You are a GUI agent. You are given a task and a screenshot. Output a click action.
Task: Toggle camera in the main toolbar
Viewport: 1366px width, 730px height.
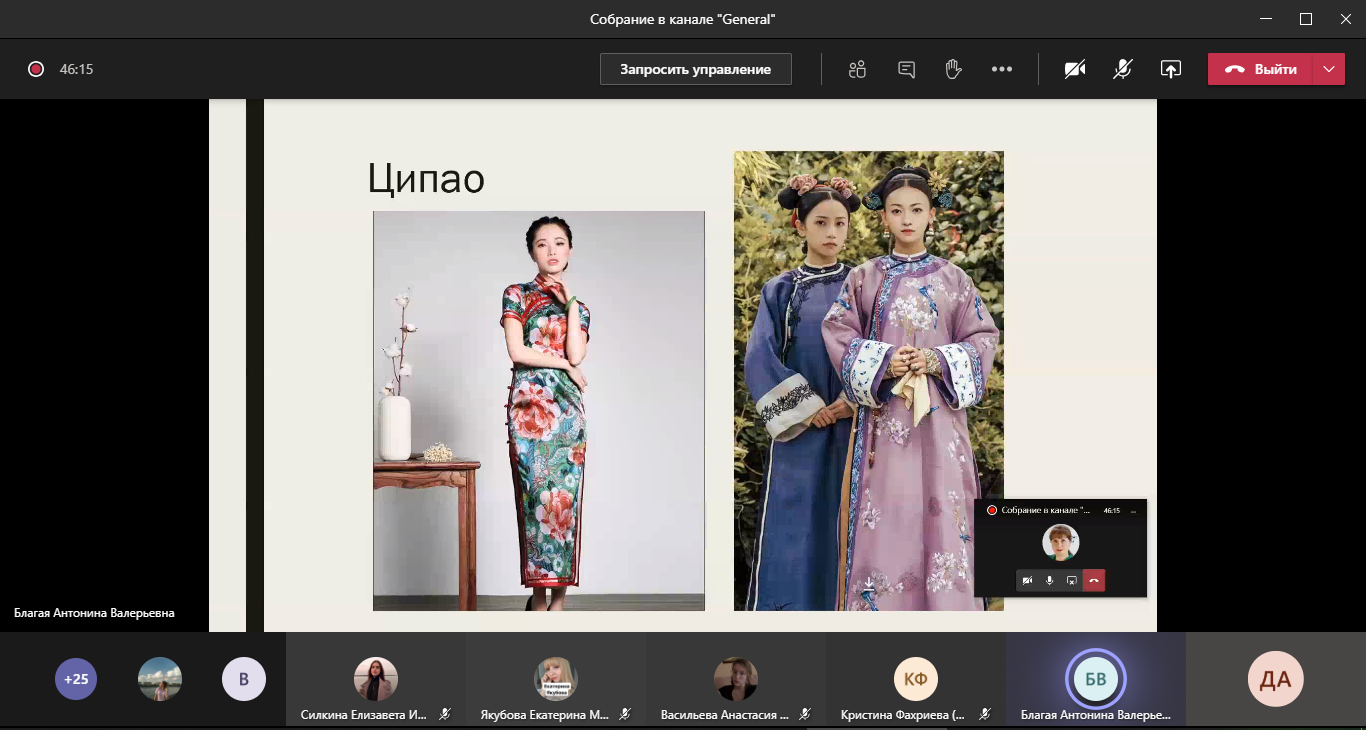pyautogui.click(x=1075, y=69)
